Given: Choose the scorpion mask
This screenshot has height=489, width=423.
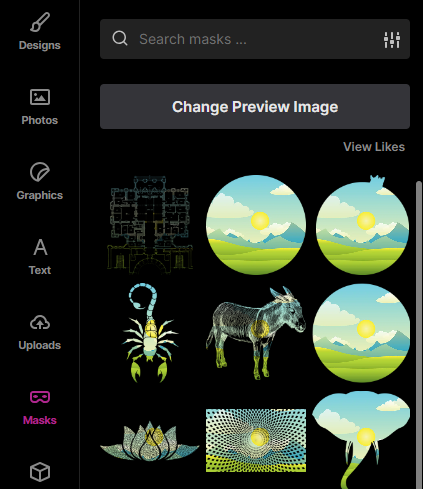Looking at the screenshot, I should click(150, 333).
